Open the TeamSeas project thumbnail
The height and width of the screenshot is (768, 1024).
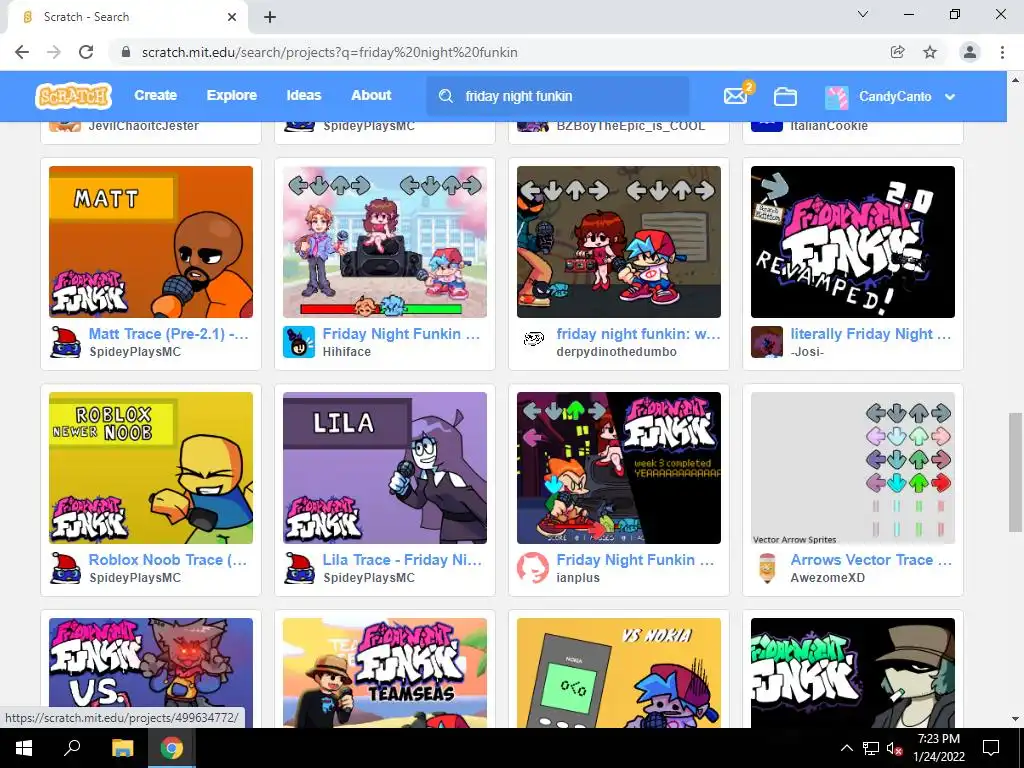point(385,673)
